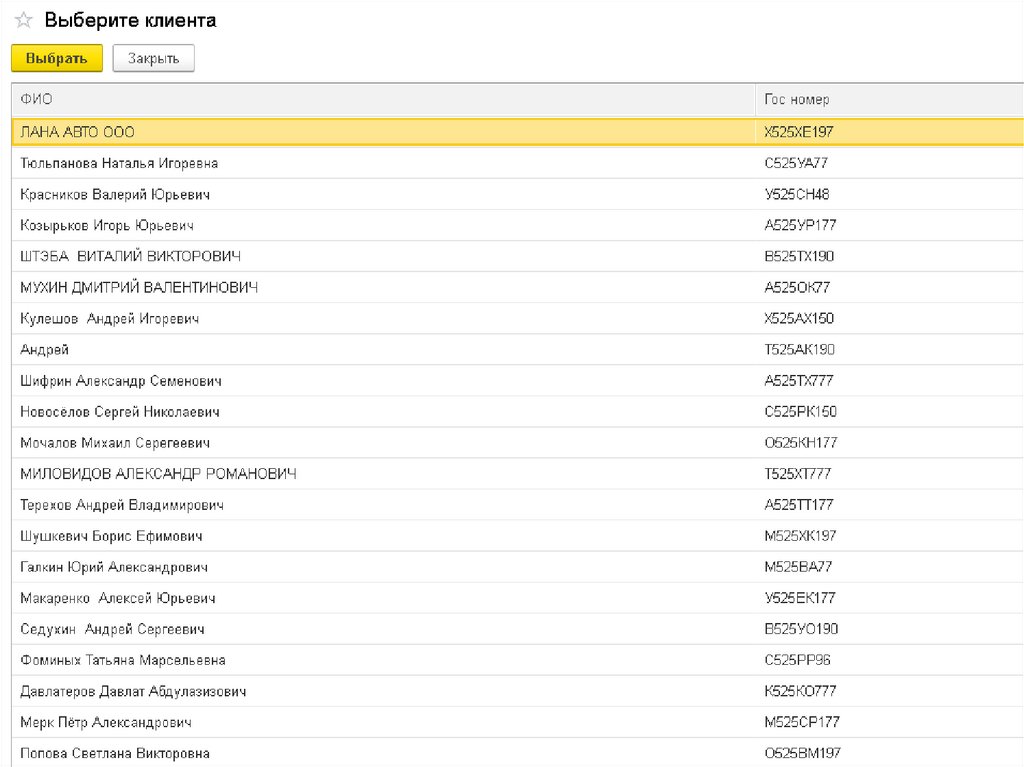This screenshot has width=1024, height=767.
Task: Select client Шушкевич Борис Ефимович
Action: (111, 536)
